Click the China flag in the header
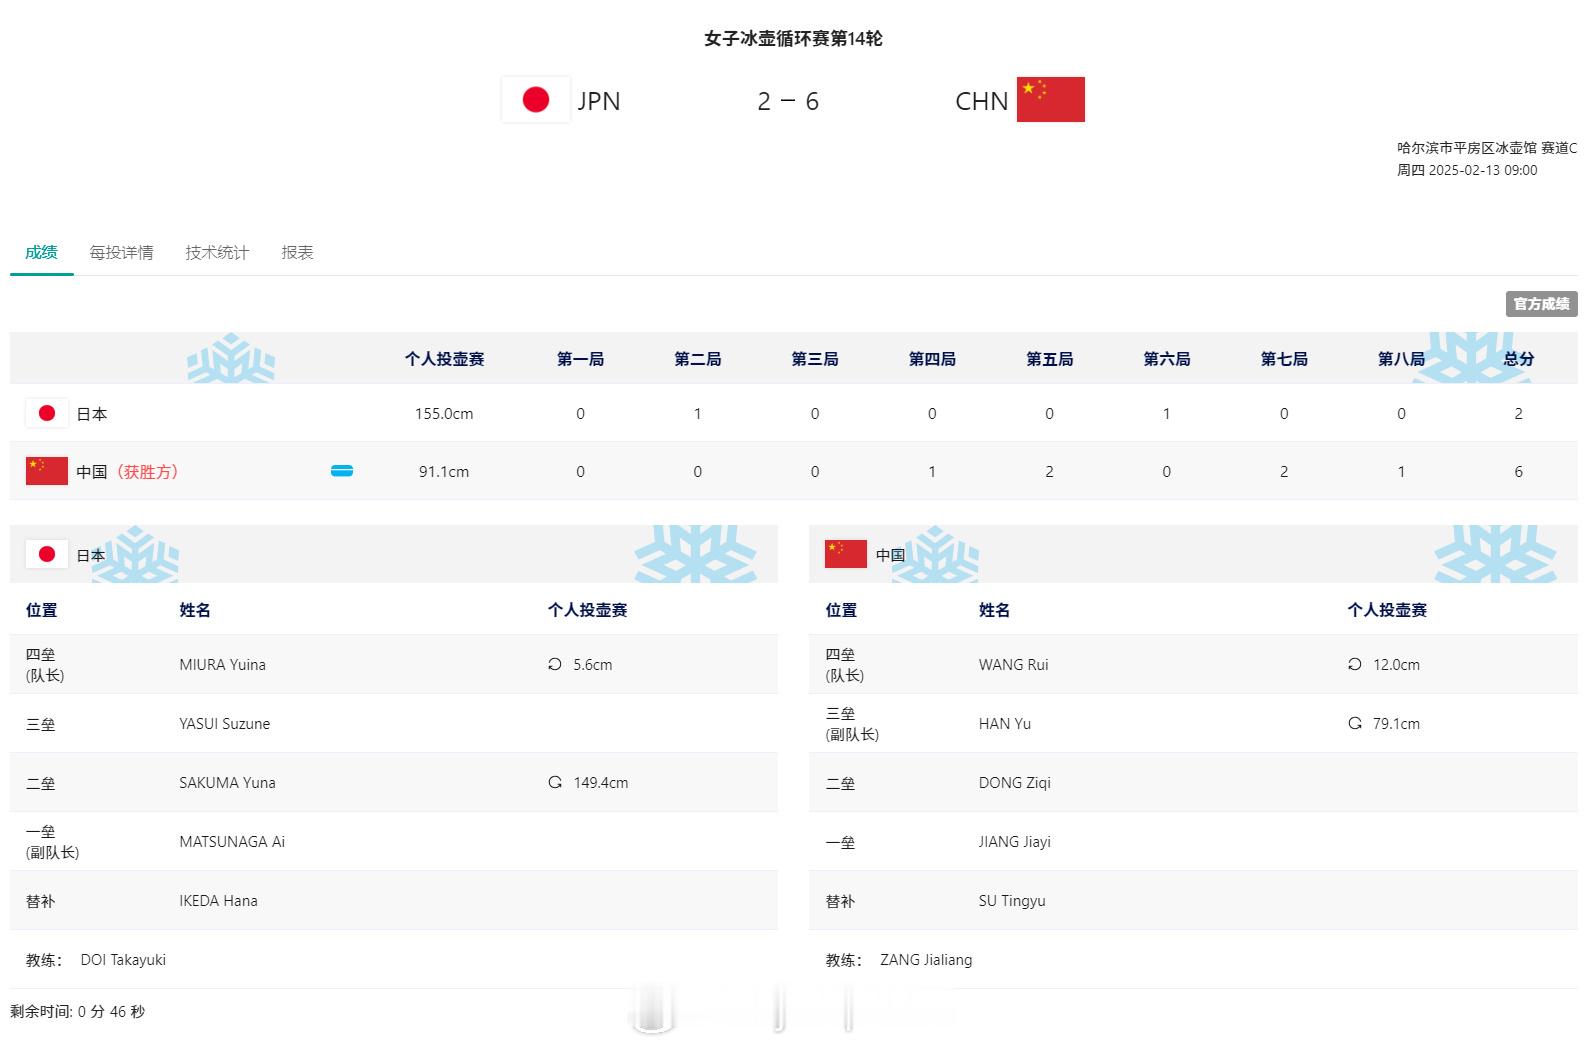 1050,99
